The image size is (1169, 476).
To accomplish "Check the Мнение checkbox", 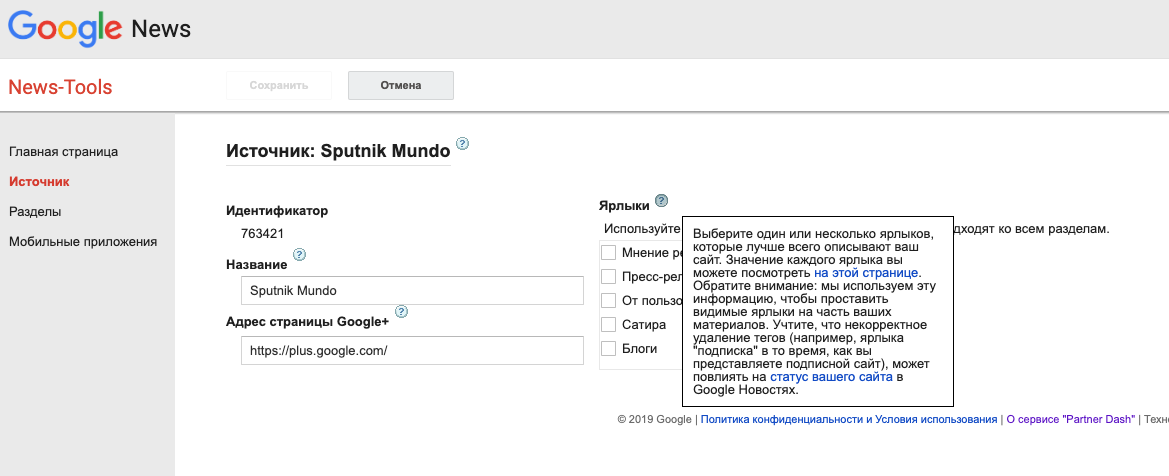I will pos(608,252).
